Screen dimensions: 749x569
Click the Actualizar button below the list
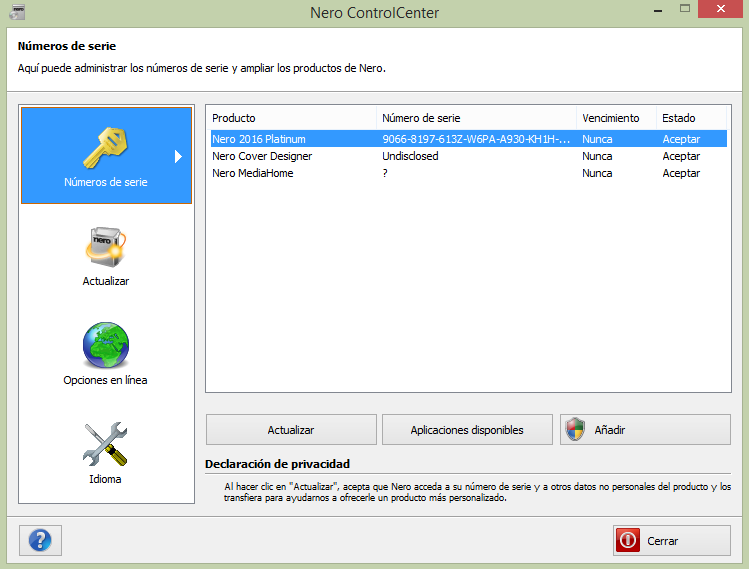coord(291,429)
